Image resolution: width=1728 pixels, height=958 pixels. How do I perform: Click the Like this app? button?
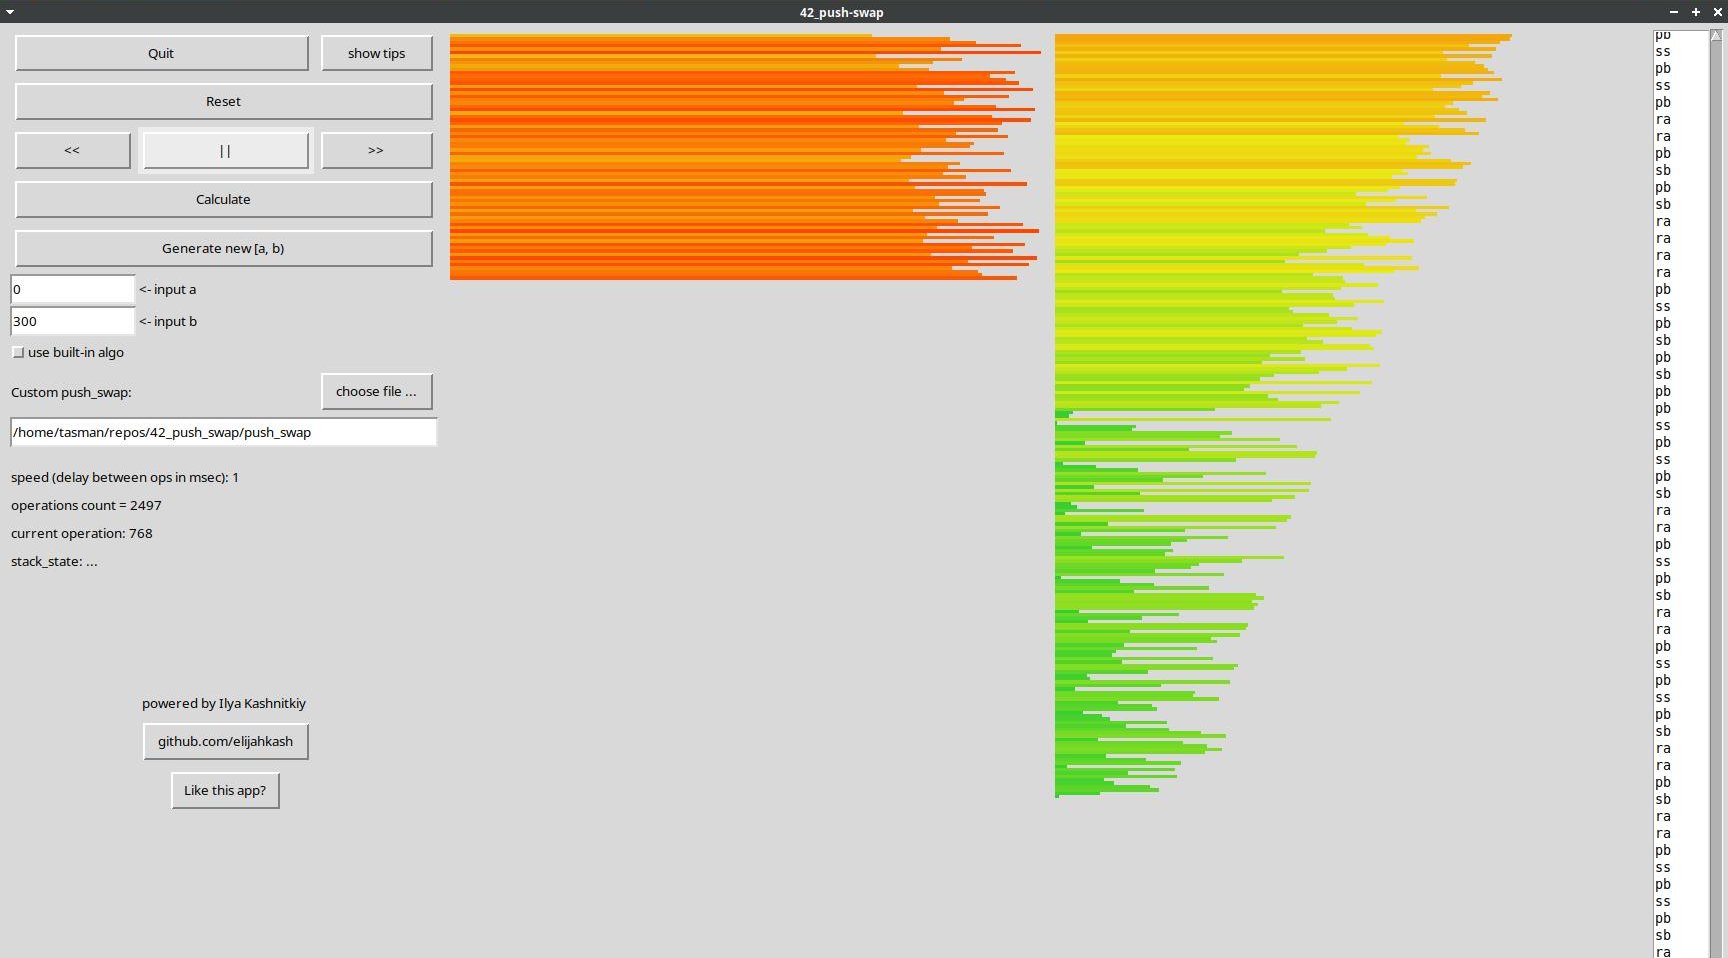click(225, 790)
